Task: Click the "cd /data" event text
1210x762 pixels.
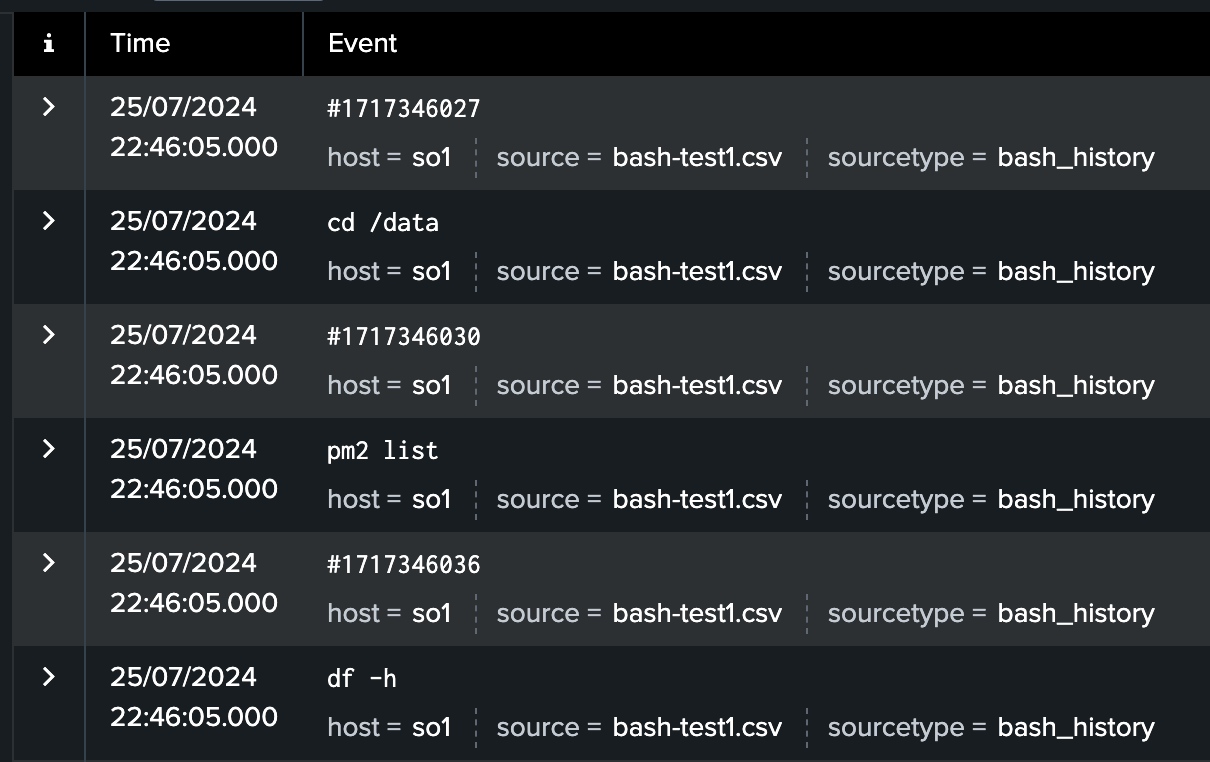Action: coord(384,222)
